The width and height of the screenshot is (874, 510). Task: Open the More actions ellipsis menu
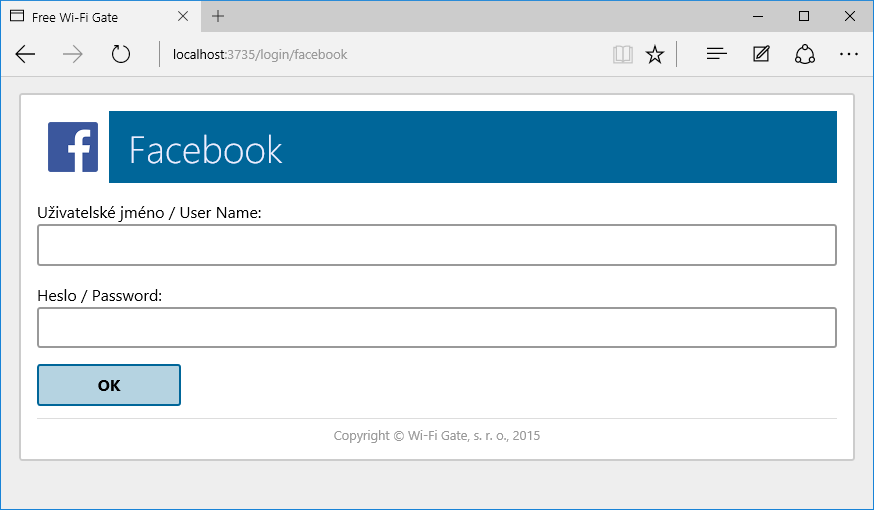(848, 54)
